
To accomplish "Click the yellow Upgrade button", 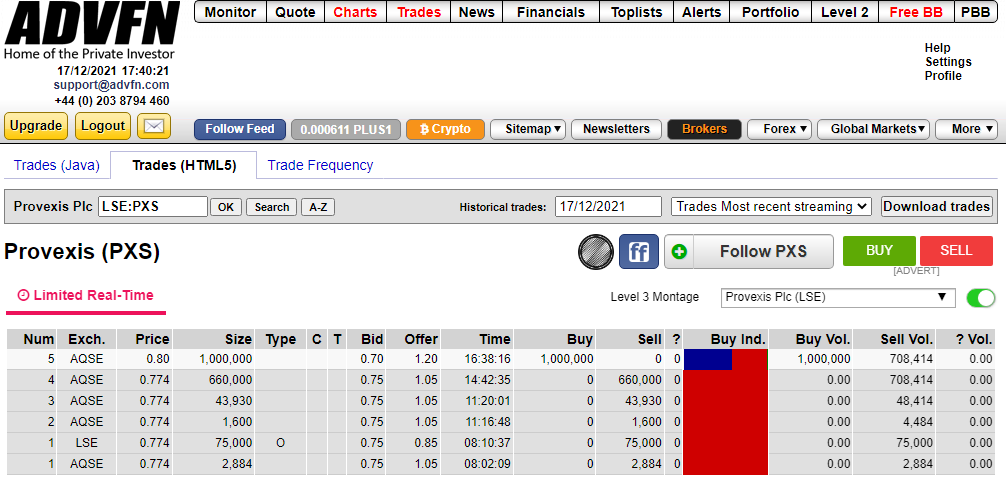I will [36, 126].
